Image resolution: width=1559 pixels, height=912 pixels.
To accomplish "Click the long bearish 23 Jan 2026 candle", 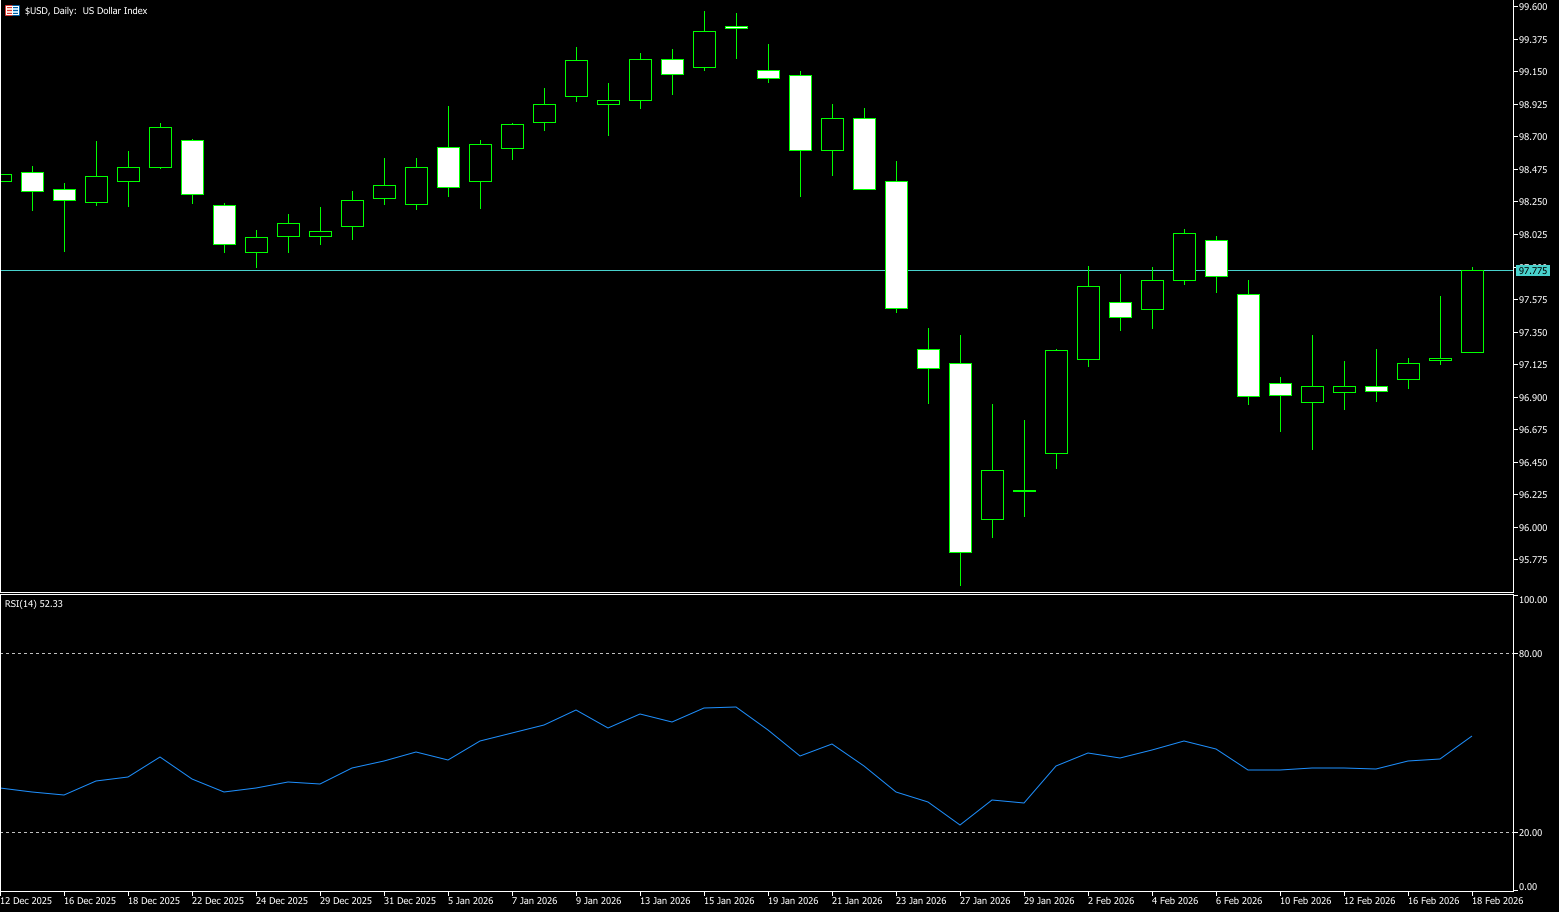I will 896,245.
